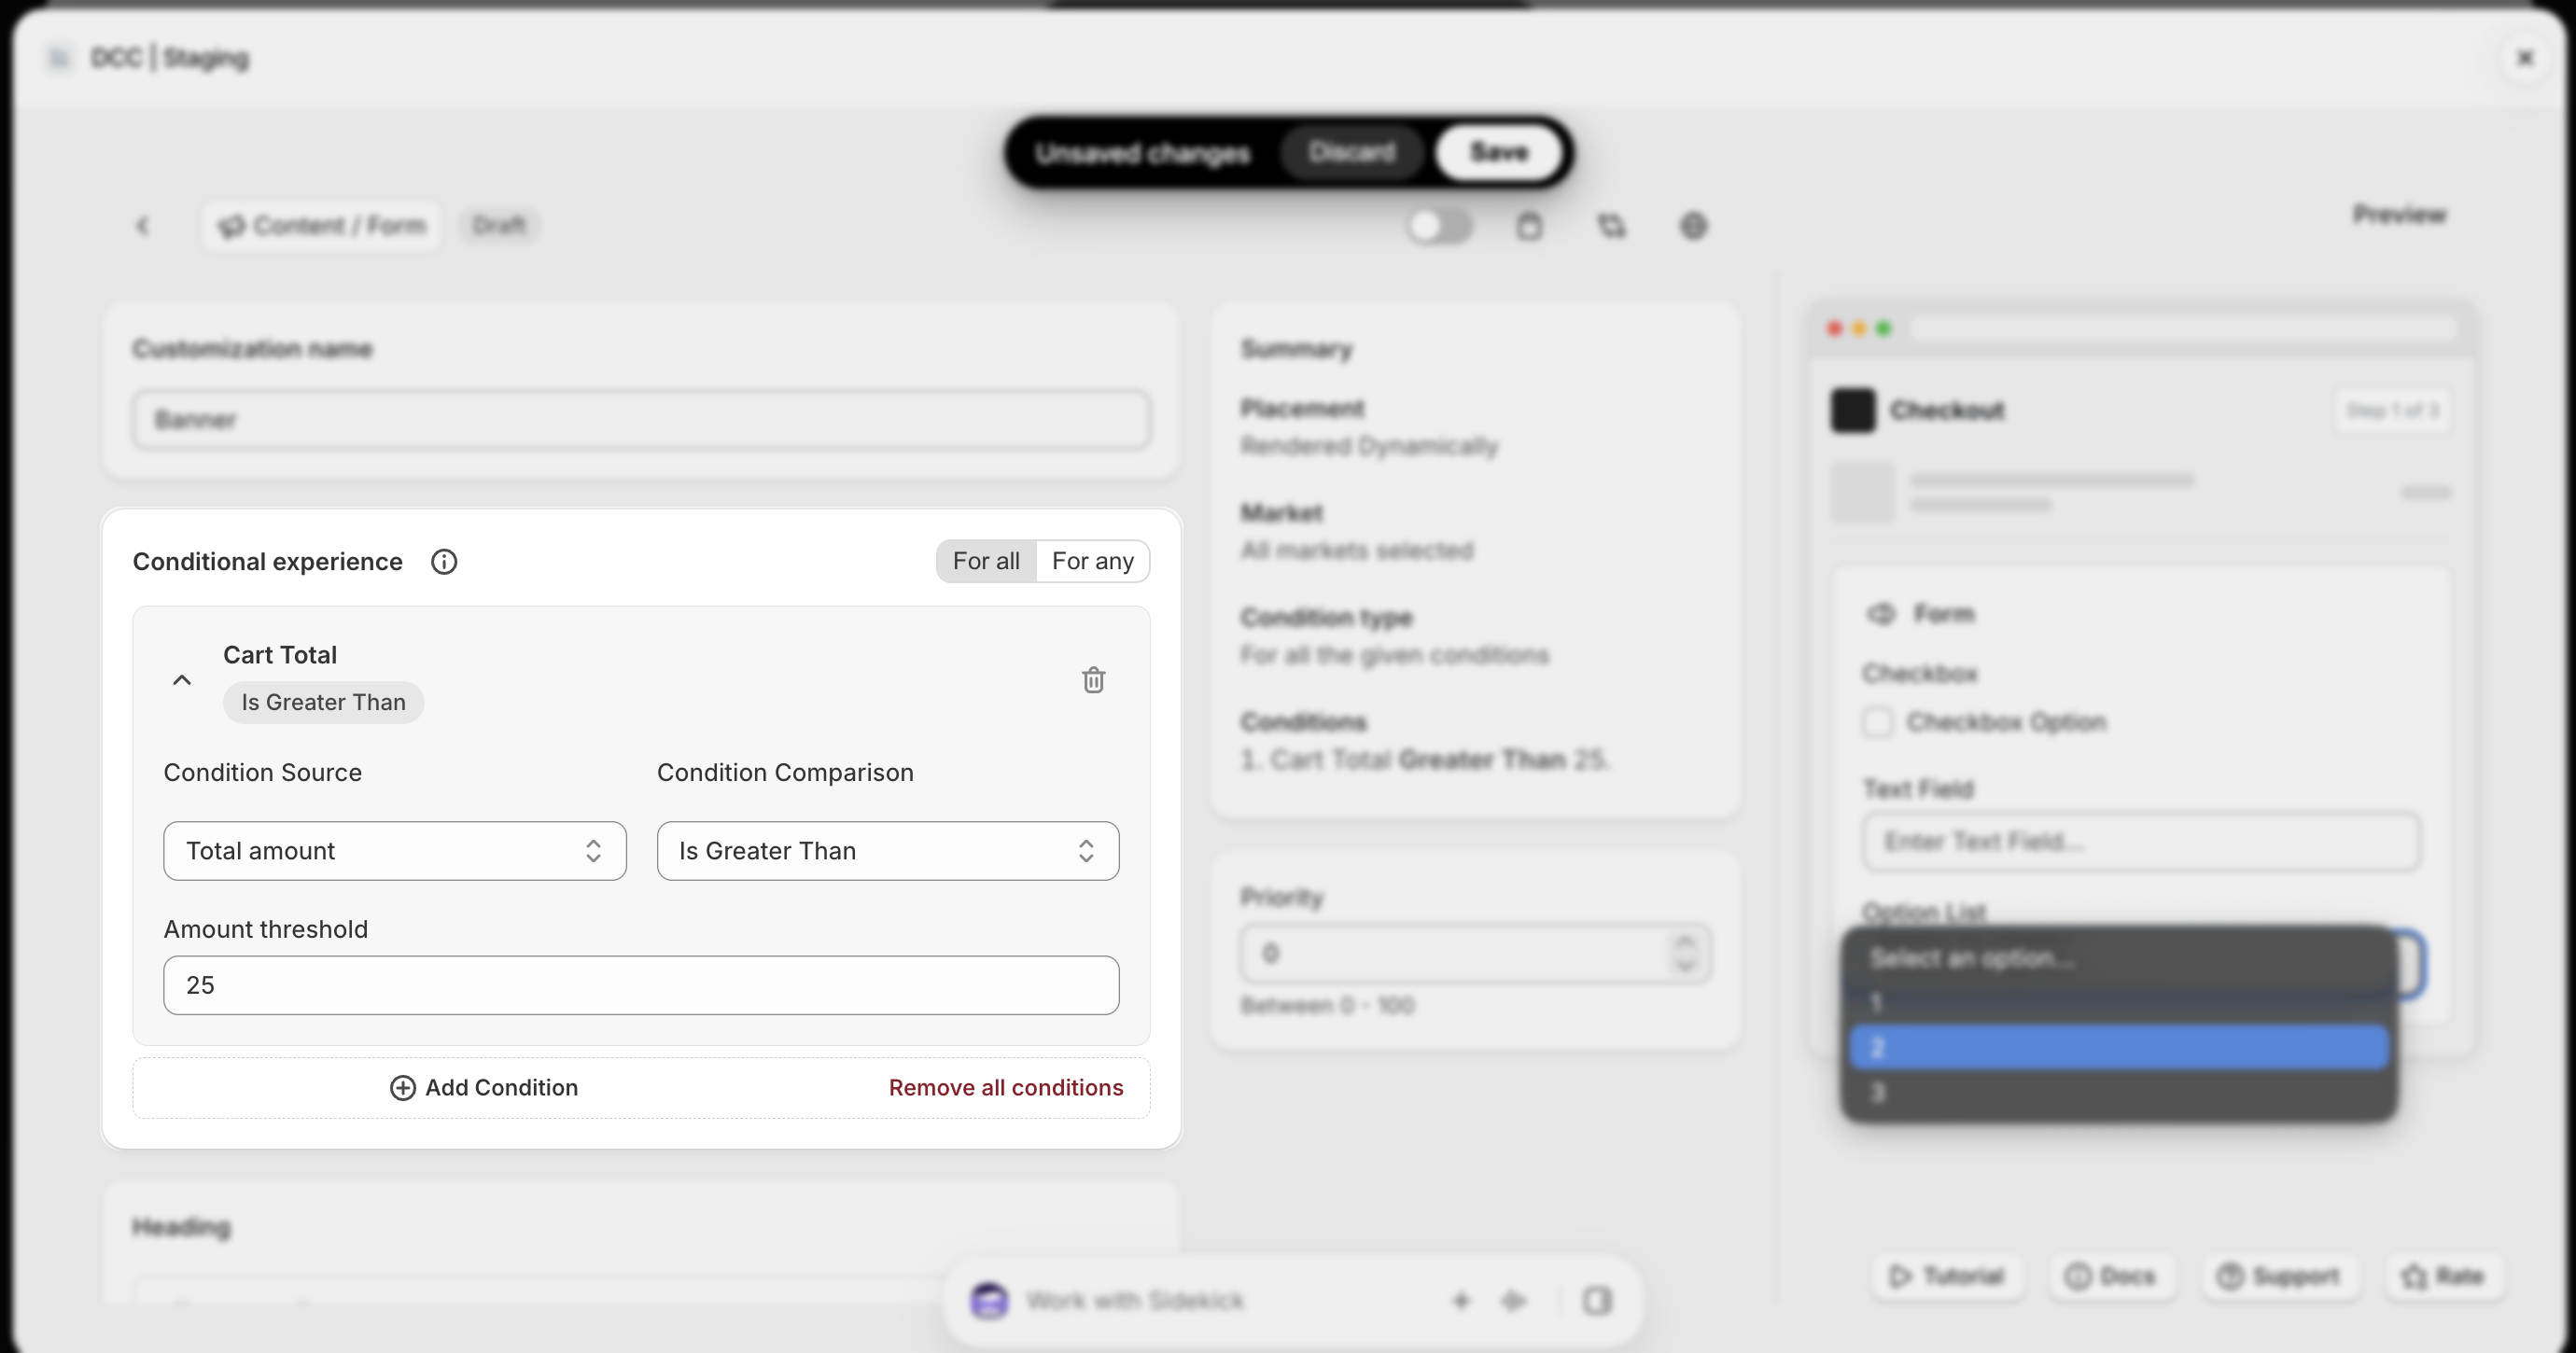Choose option 3 in preview list

tap(2119, 1092)
